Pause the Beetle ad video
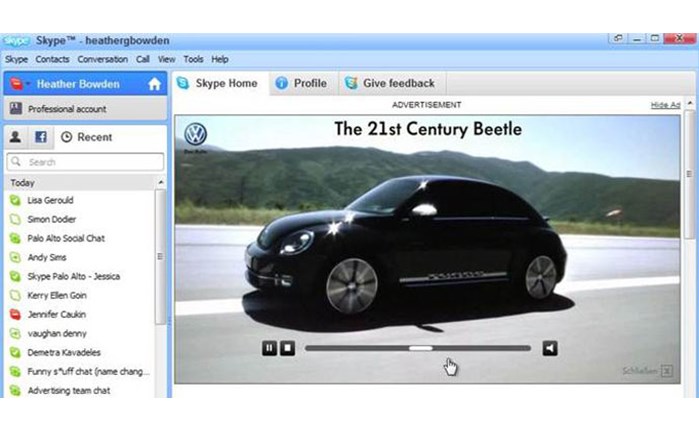This screenshot has width=699, height=430. point(269,348)
